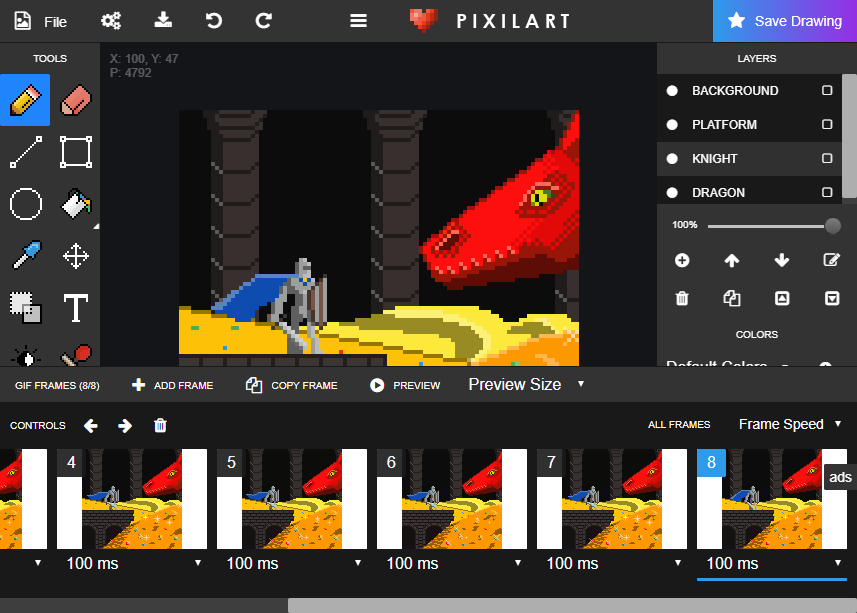Viewport: 857px width, 613px height.
Task: Open the hamburger menu in the top toolbar
Action: coord(358,20)
